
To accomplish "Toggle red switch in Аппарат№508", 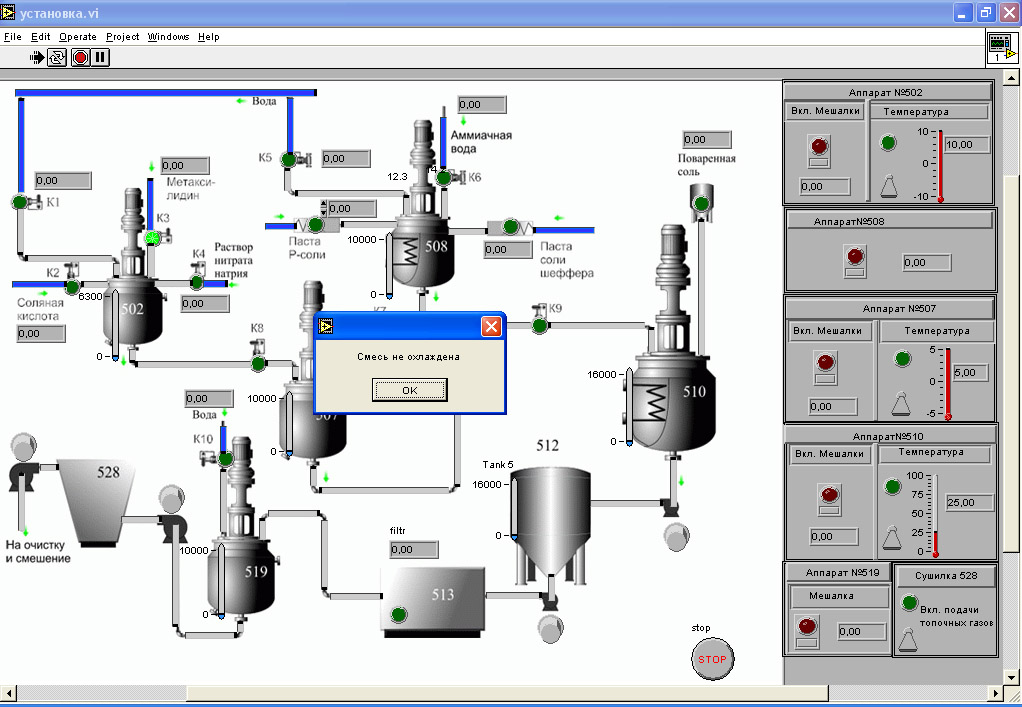I will pyautogui.click(x=855, y=260).
